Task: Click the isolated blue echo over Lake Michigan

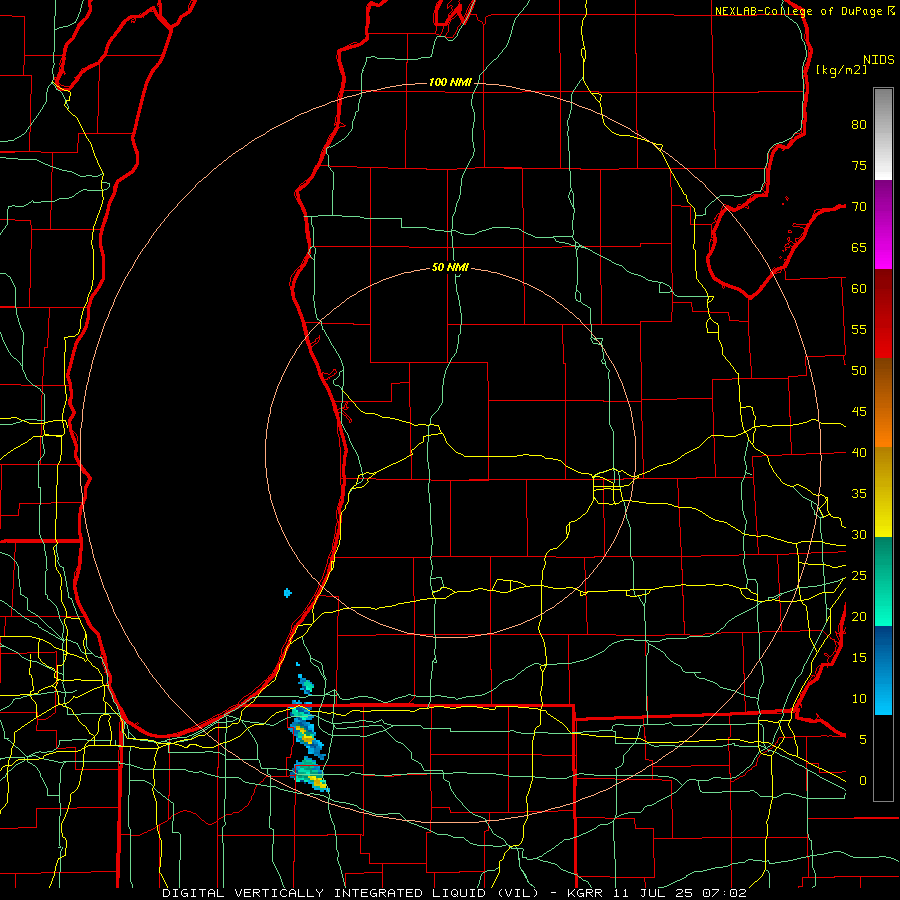Action: pyautogui.click(x=288, y=593)
